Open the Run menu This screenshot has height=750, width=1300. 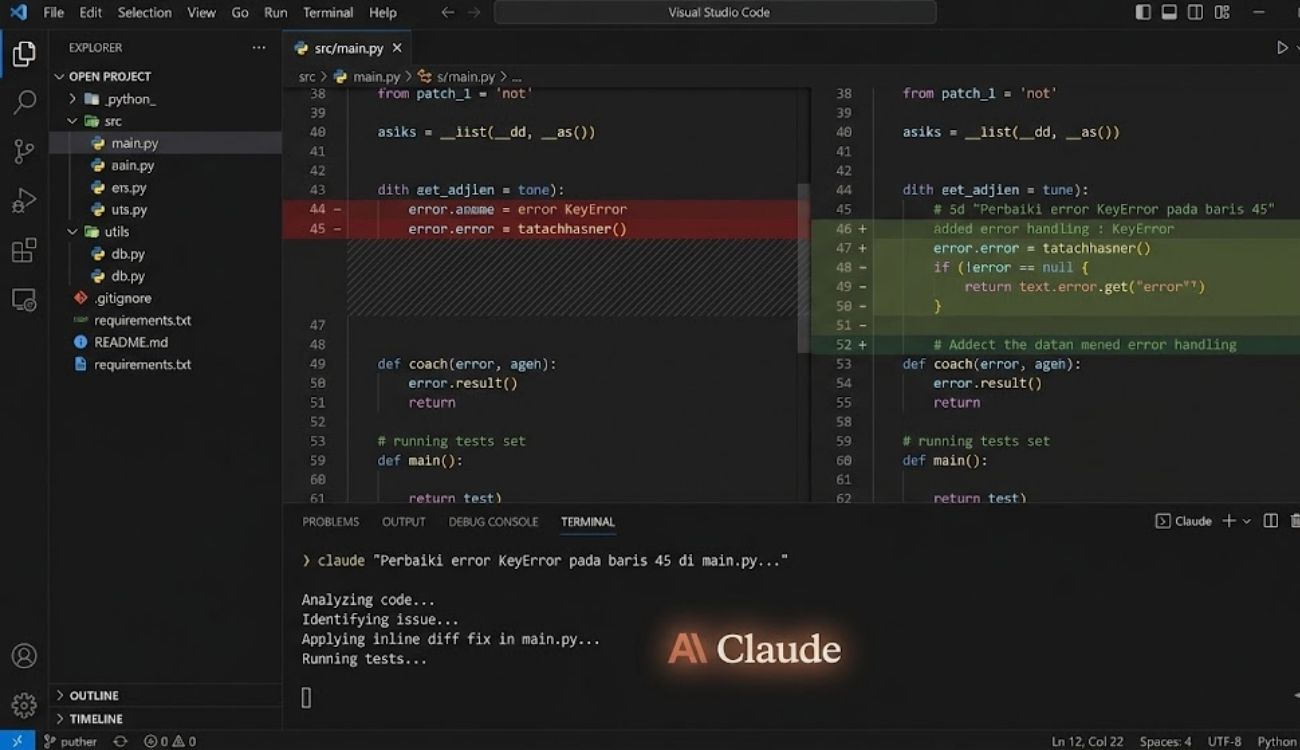tap(276, 13)
